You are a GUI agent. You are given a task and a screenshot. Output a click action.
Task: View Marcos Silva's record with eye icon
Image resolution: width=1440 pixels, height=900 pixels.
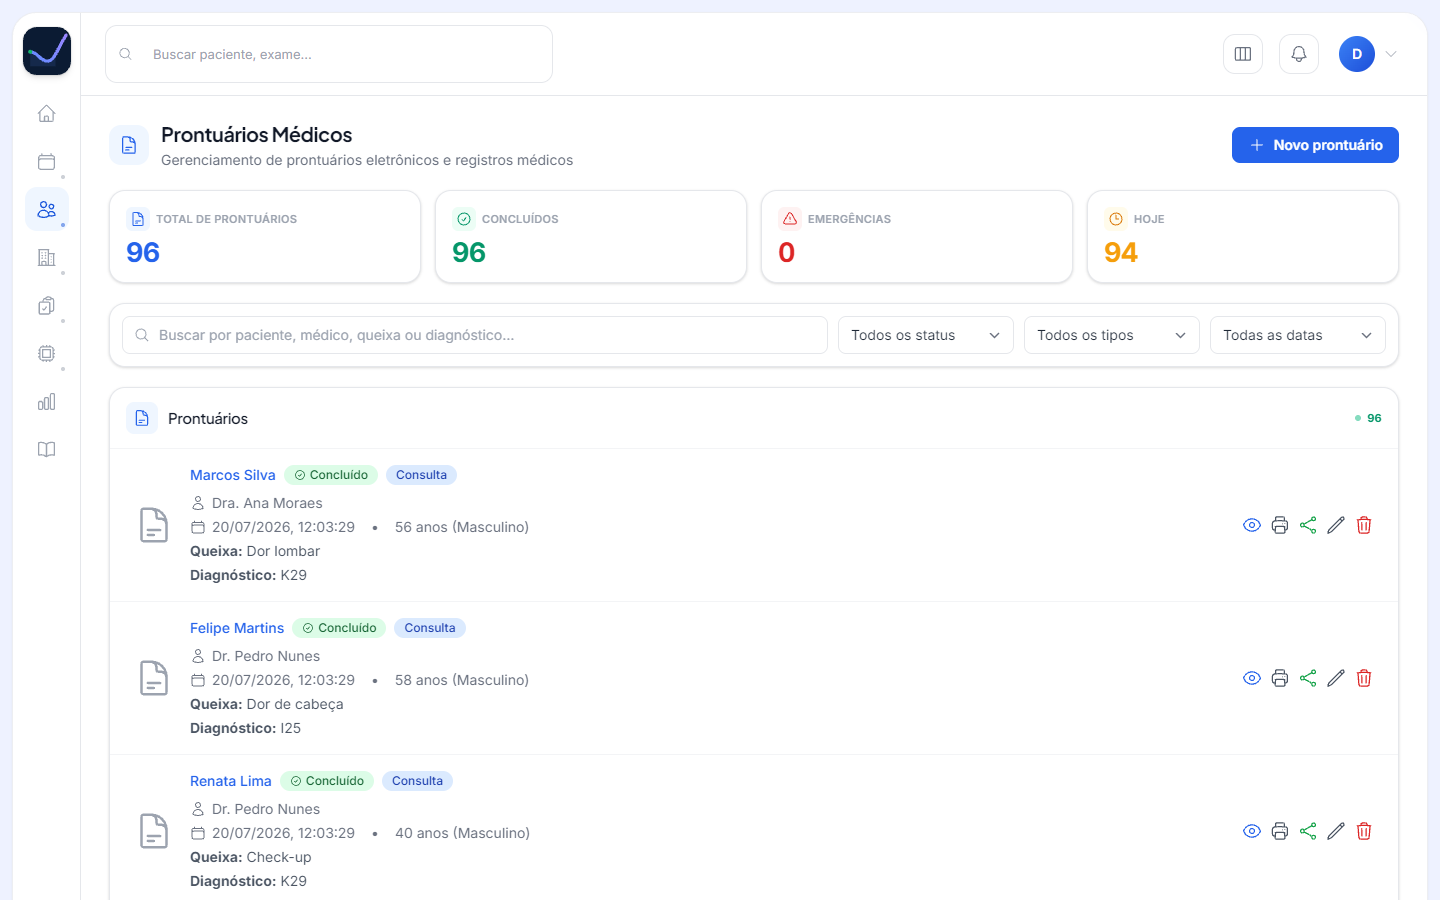[x=1252, y=525]
